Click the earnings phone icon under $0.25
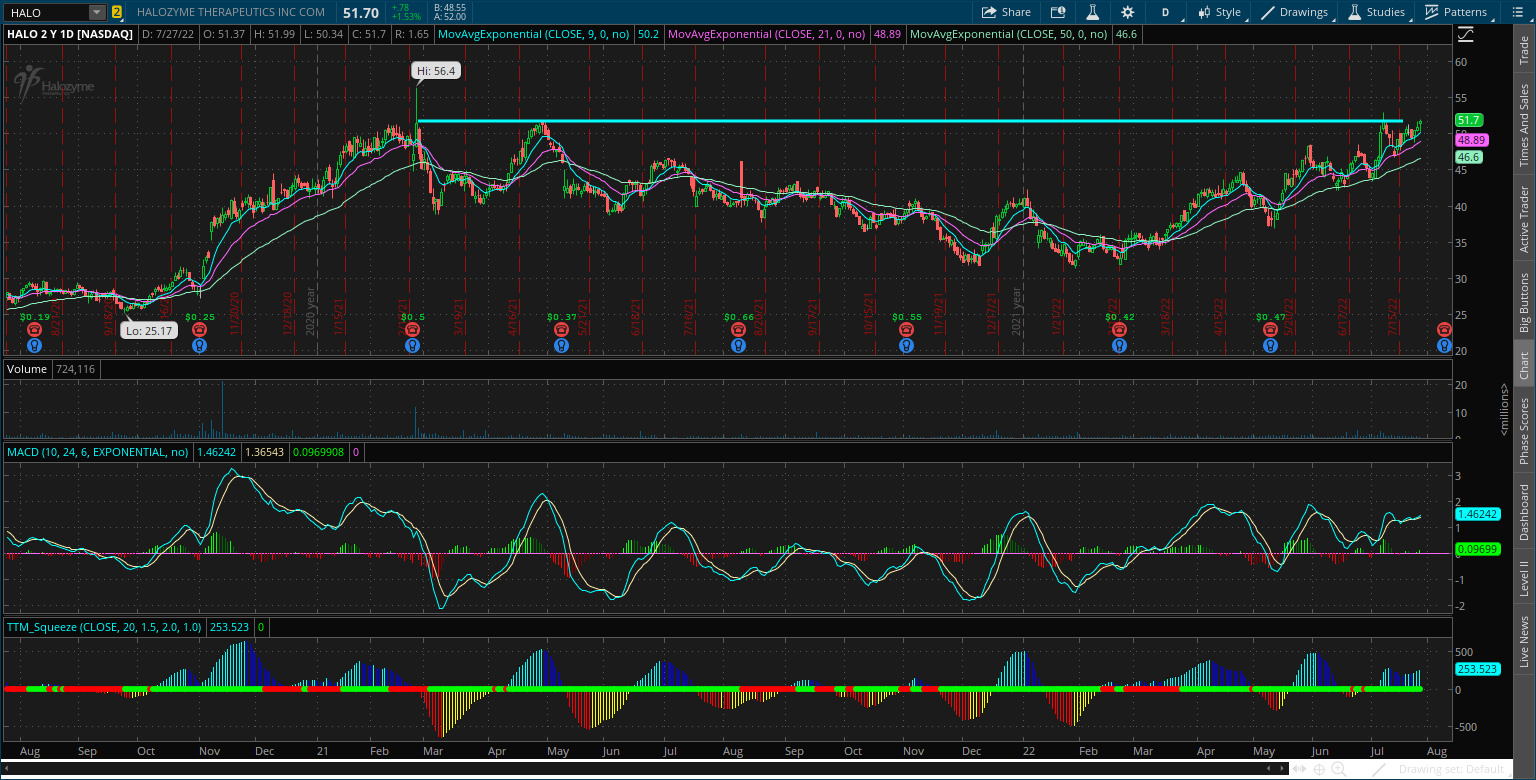Viewport: 1536px width, 780px height. 199,329
